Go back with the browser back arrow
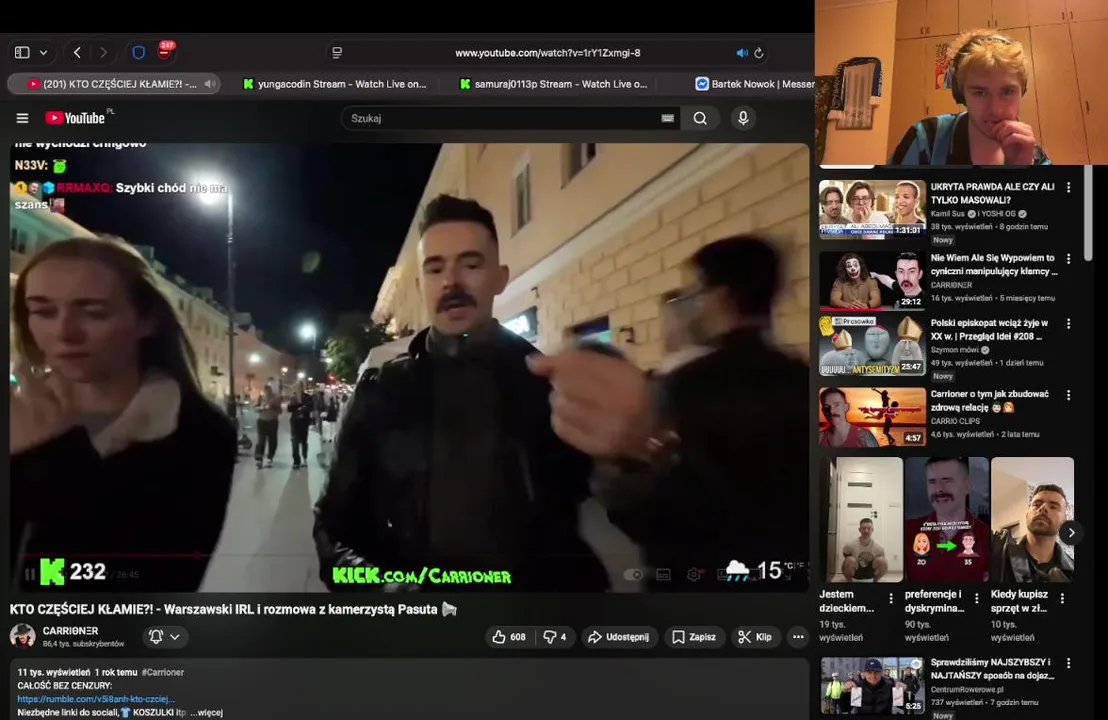 [x=77, y=52]
